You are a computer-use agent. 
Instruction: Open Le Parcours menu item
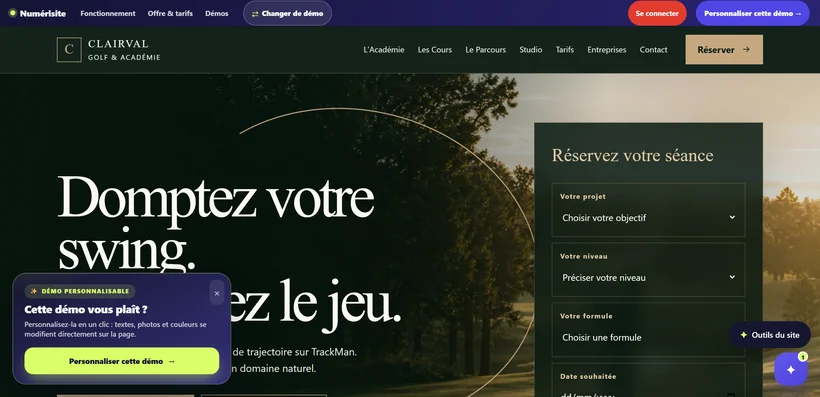[x=486, y=50]
